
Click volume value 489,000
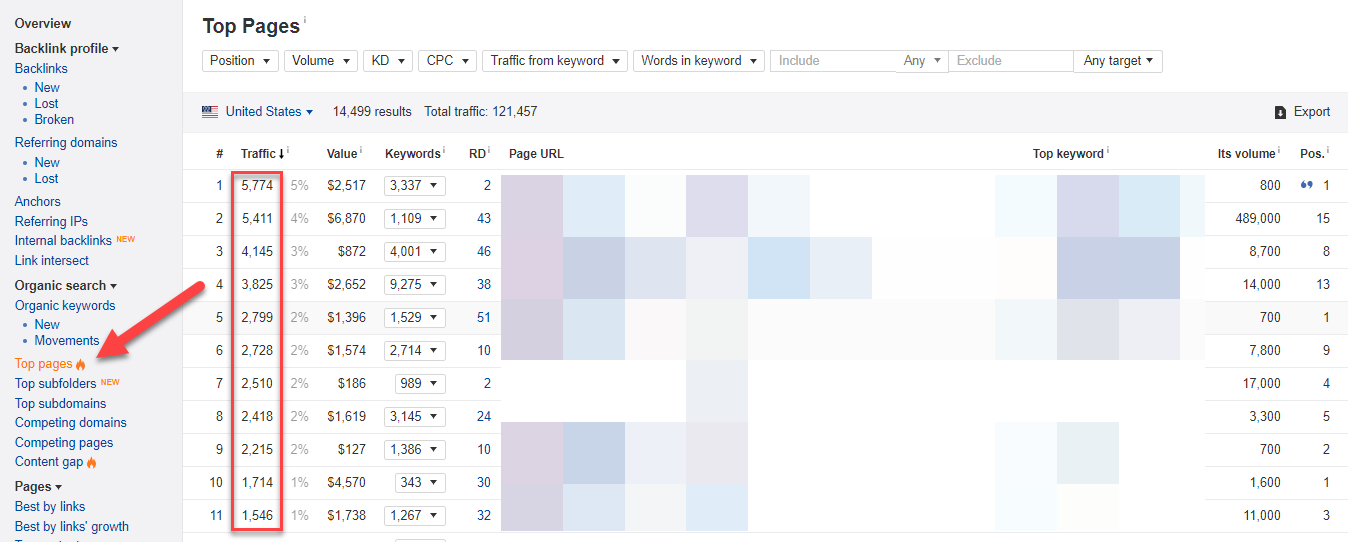click(x=1258, y=219)
